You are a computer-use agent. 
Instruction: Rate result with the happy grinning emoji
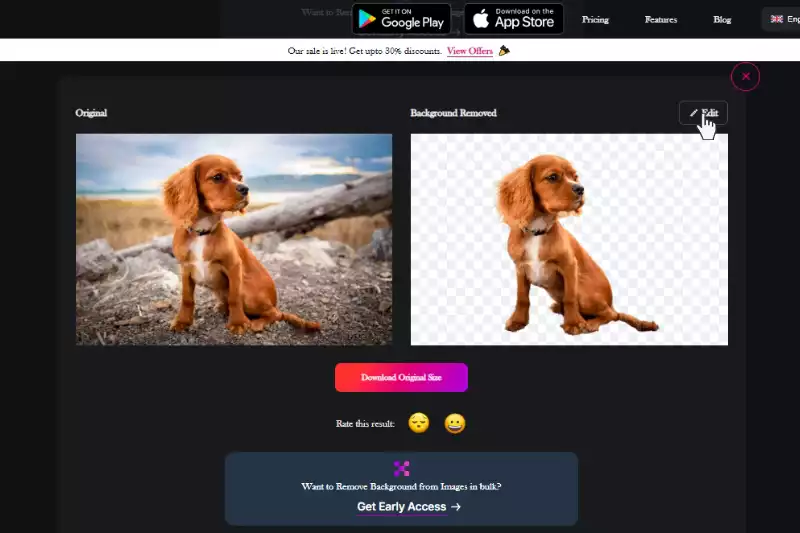point(455,423)
